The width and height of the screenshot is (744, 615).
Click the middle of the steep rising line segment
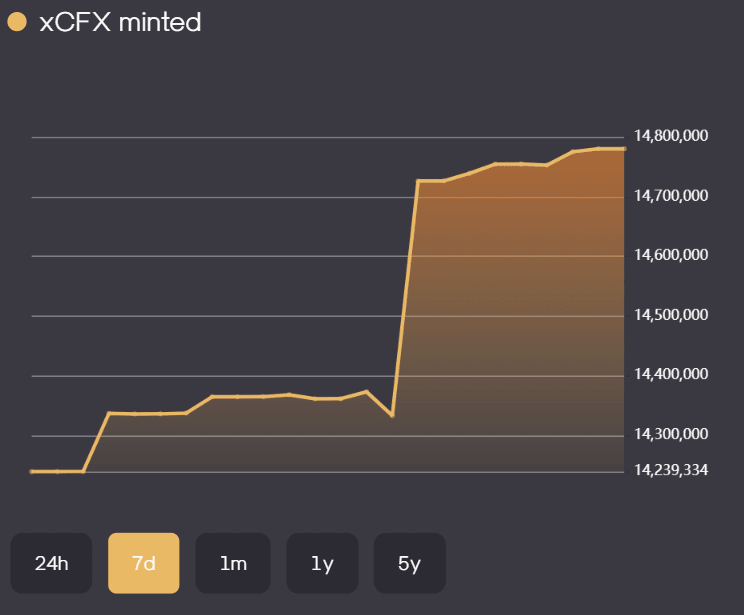pyautogui.click(x=405, y=298)
